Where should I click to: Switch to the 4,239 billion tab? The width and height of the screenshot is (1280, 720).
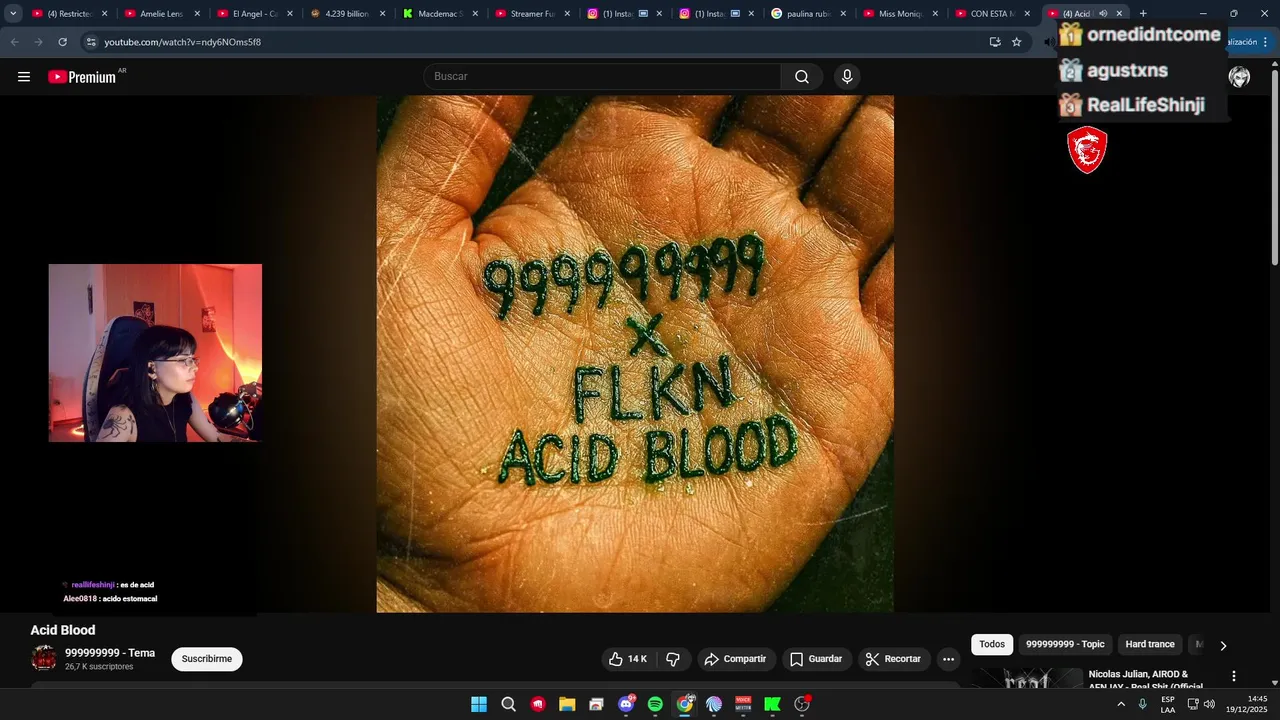pyautogui.click(x=347, y=14)
